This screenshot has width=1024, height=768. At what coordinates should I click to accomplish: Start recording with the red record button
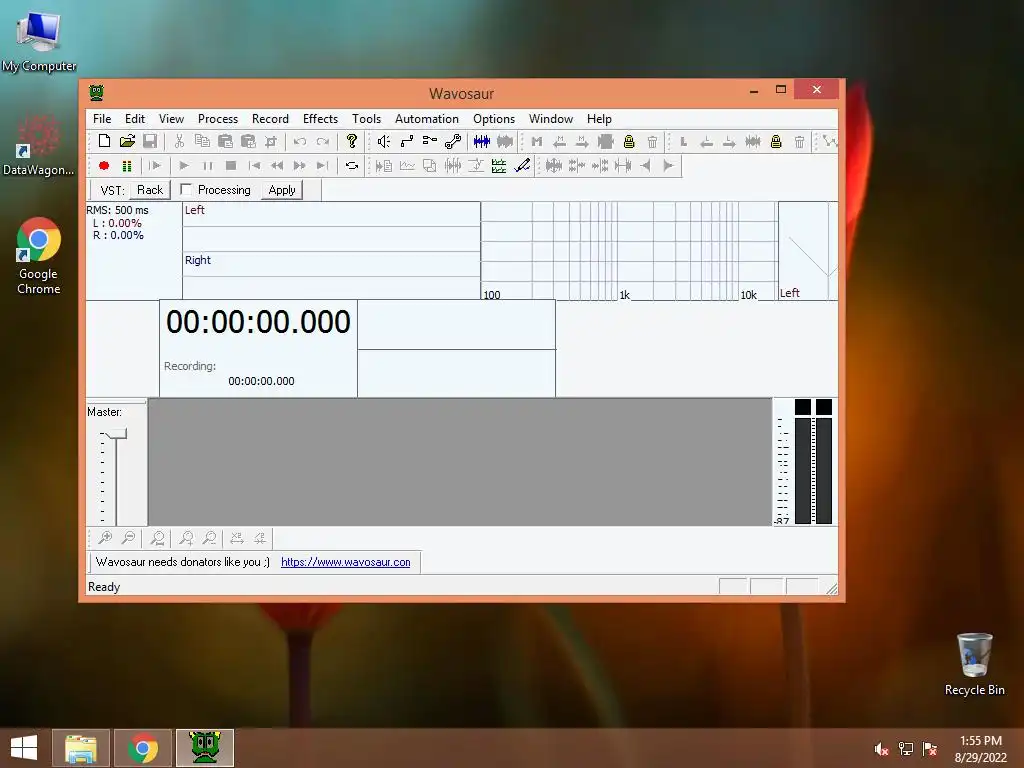click(x=104, y=166)
